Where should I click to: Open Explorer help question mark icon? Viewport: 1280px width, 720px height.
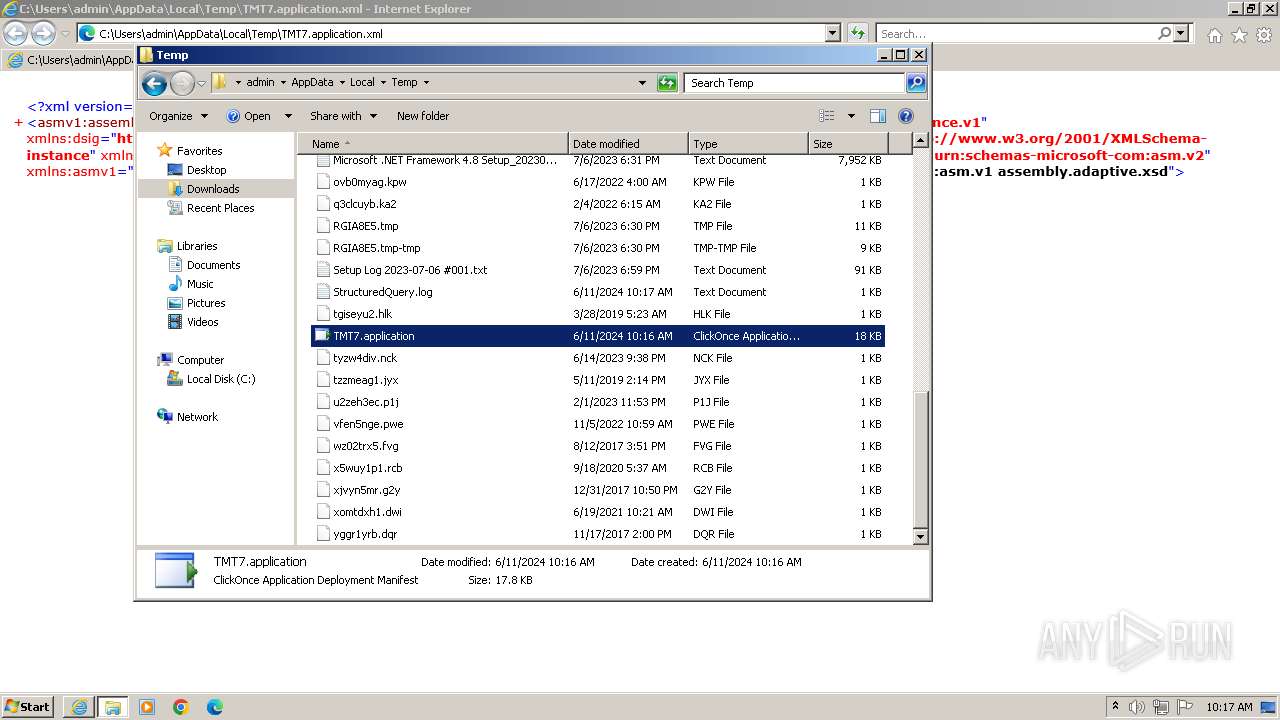tap(906, 116)
